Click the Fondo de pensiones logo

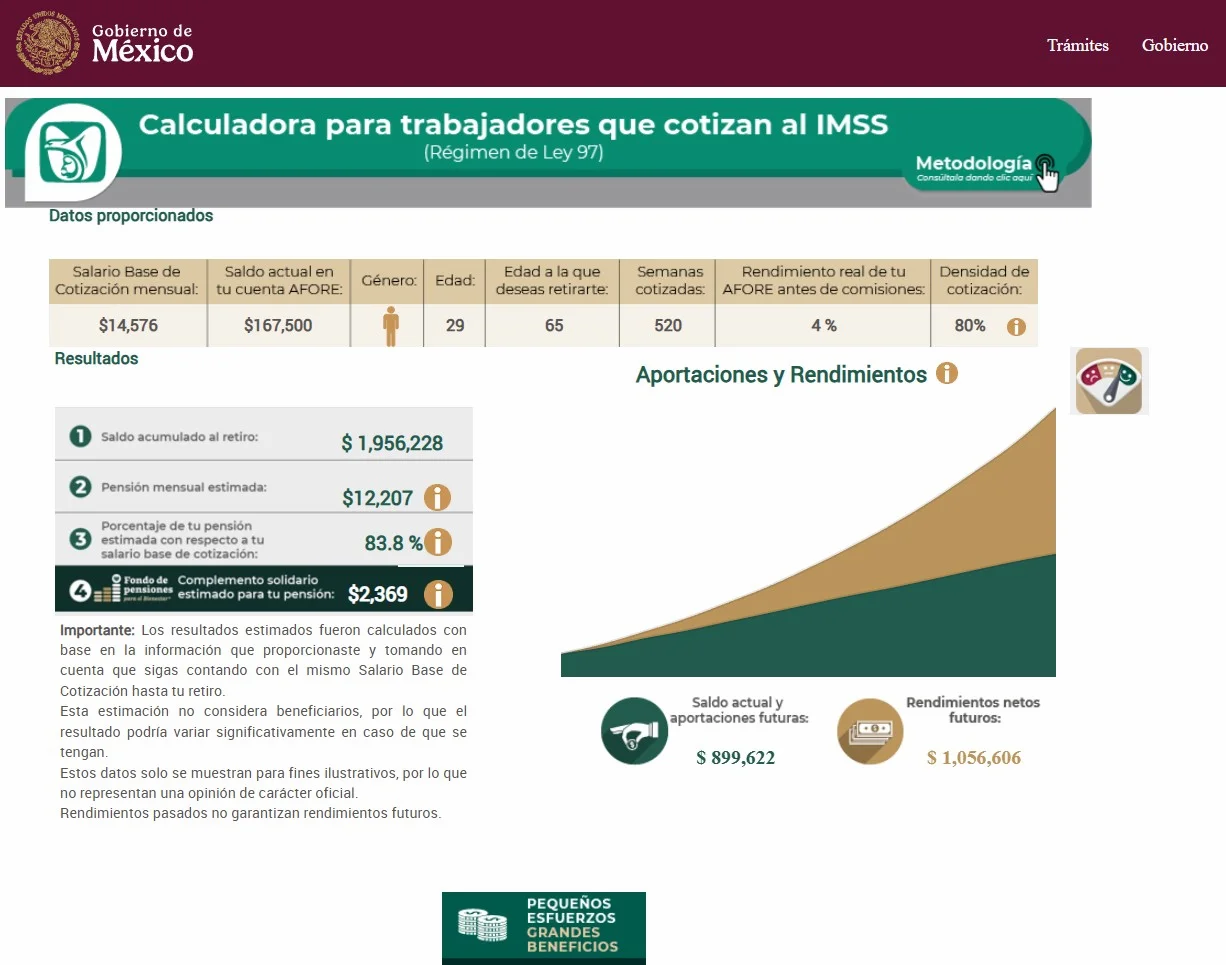coord(134,589)
